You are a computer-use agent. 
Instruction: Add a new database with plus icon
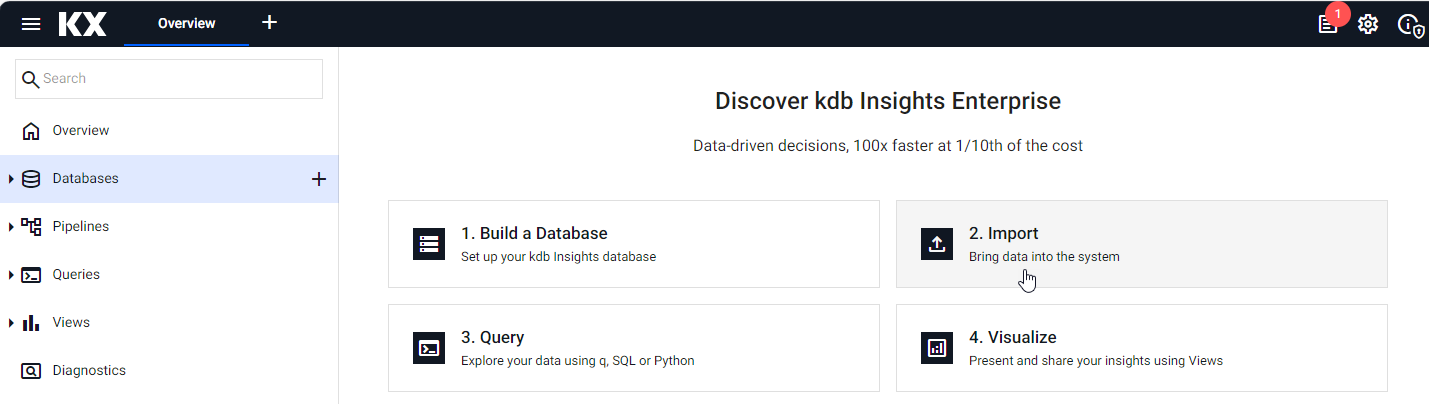(319, 179)
